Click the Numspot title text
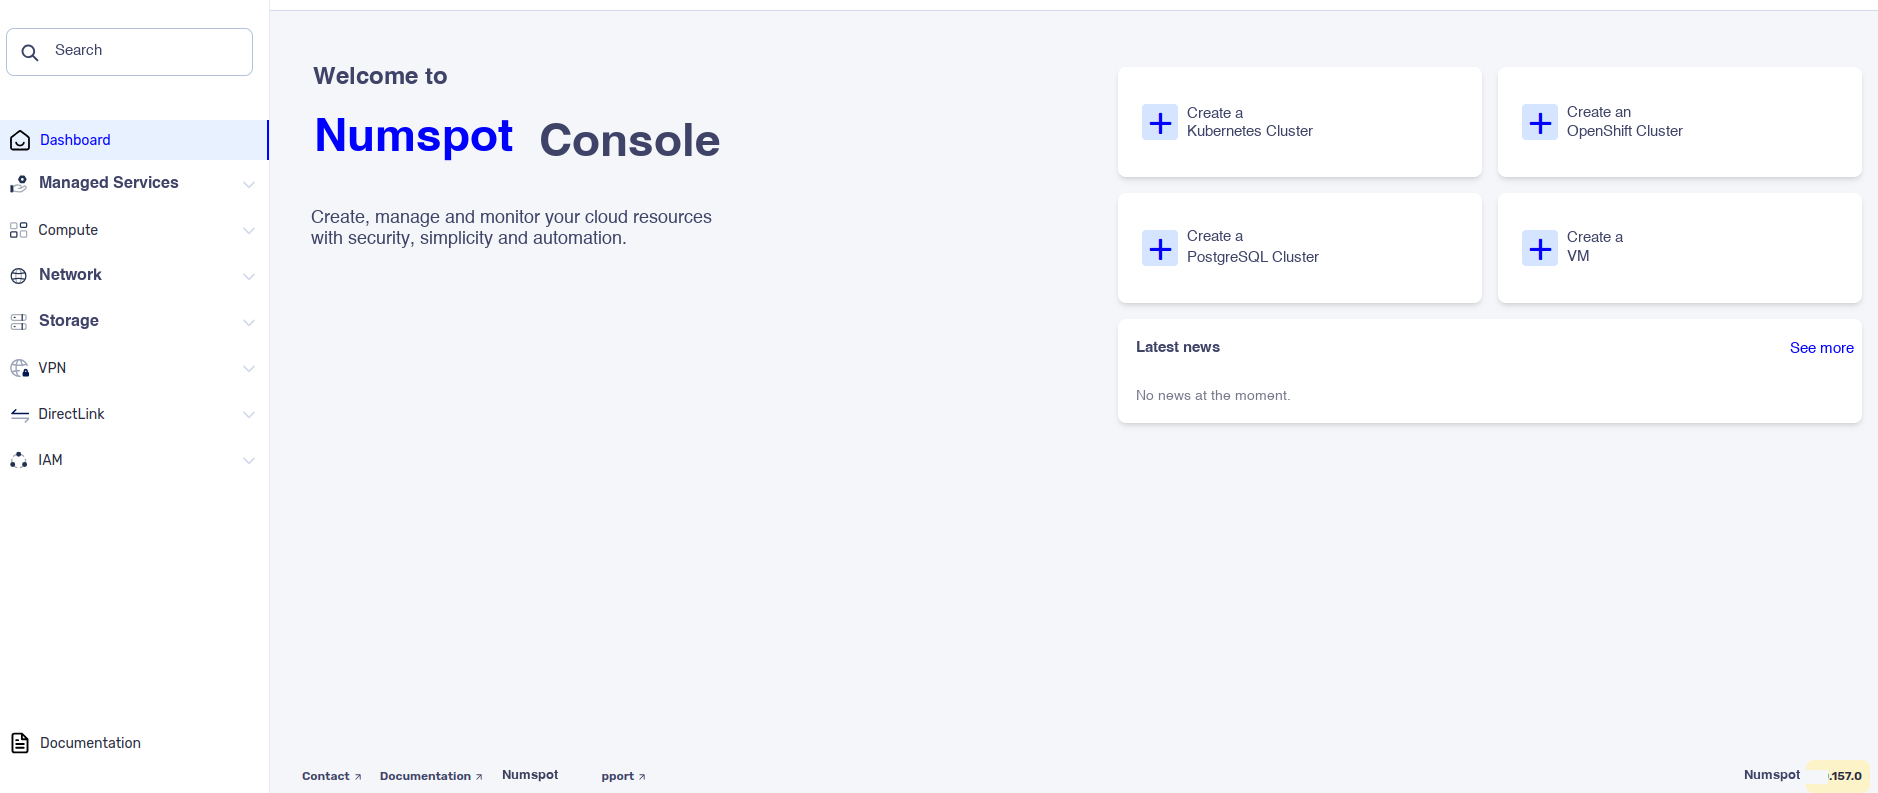The width and height of the screenshot is (1878, 793). (x=413, y=135)
